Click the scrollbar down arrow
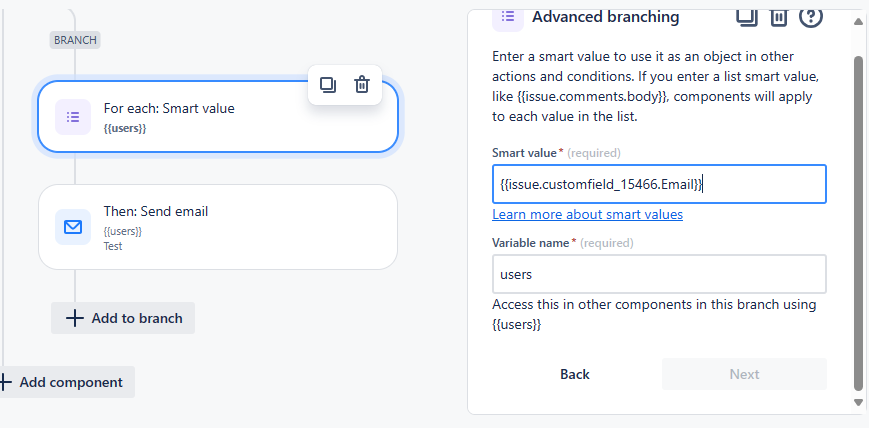869x428 pixels. (857, 402)
